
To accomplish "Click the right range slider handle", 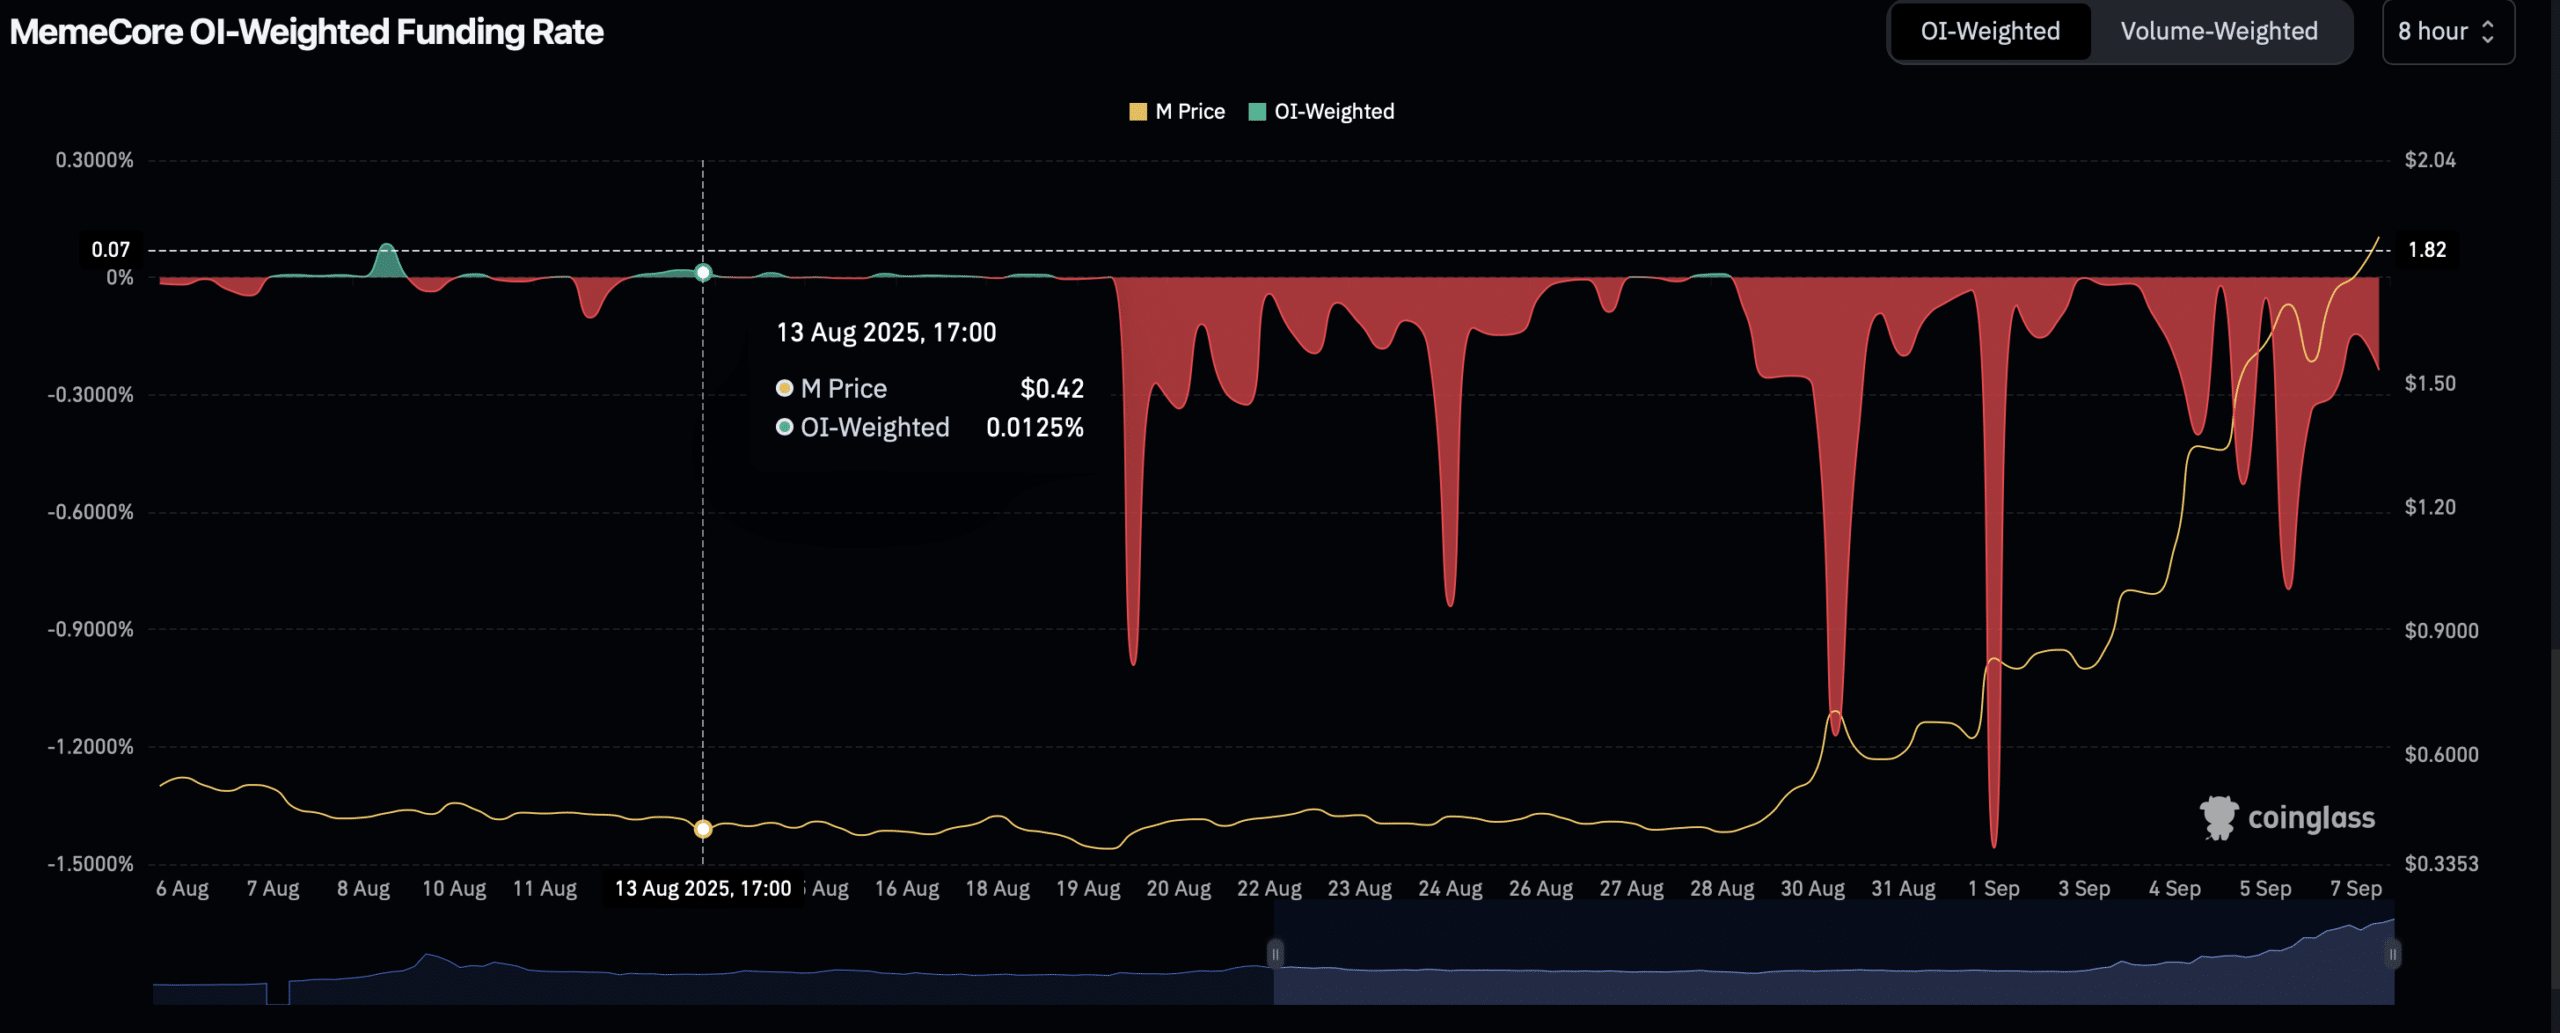I will click(2392, 954).
